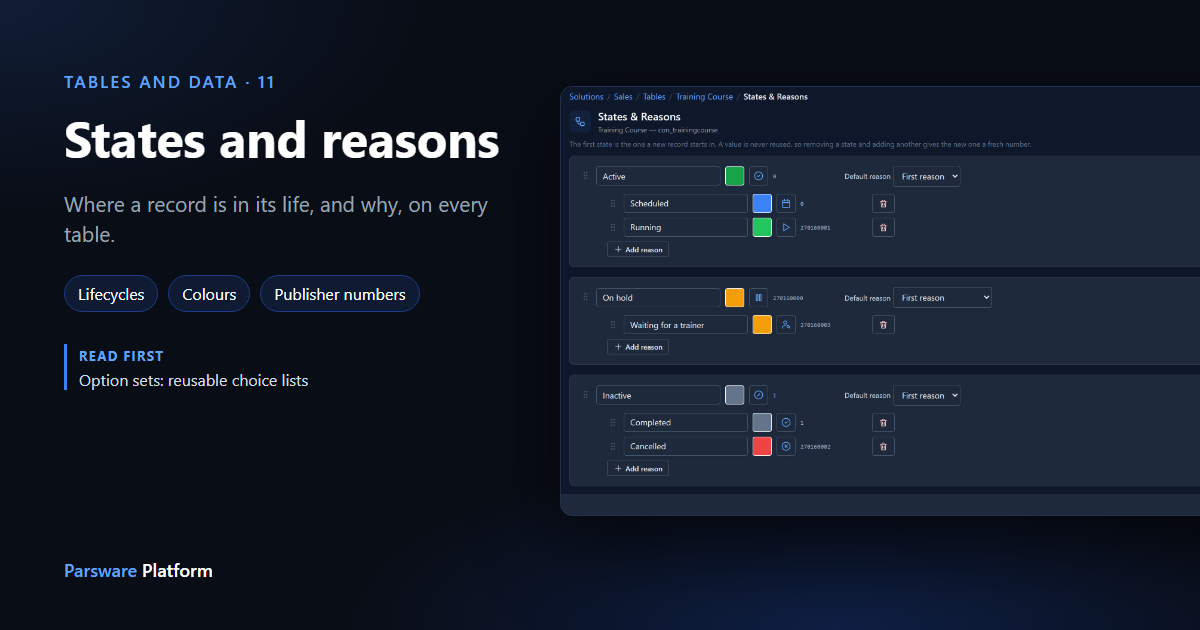Open Default reason dropdown for the Active state
The height and width of the screenshot is (630, 1200).
pyautogui.click(x=927, y=176)
